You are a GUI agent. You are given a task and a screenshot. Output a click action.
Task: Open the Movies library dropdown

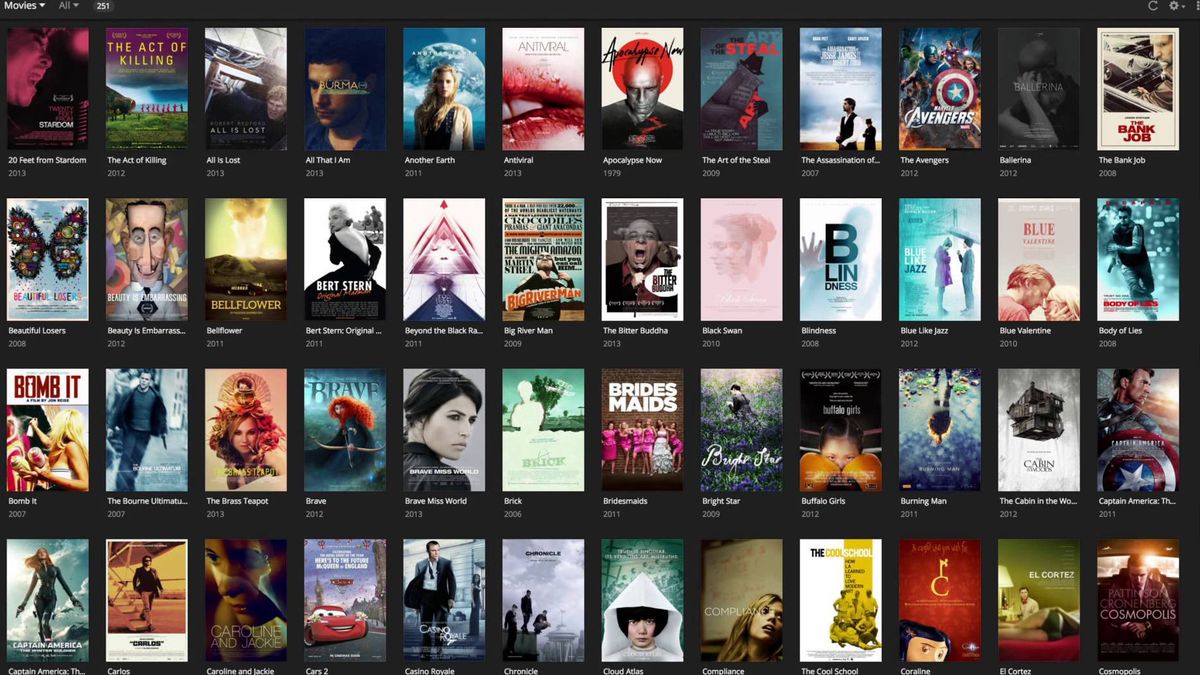[20, 6]
